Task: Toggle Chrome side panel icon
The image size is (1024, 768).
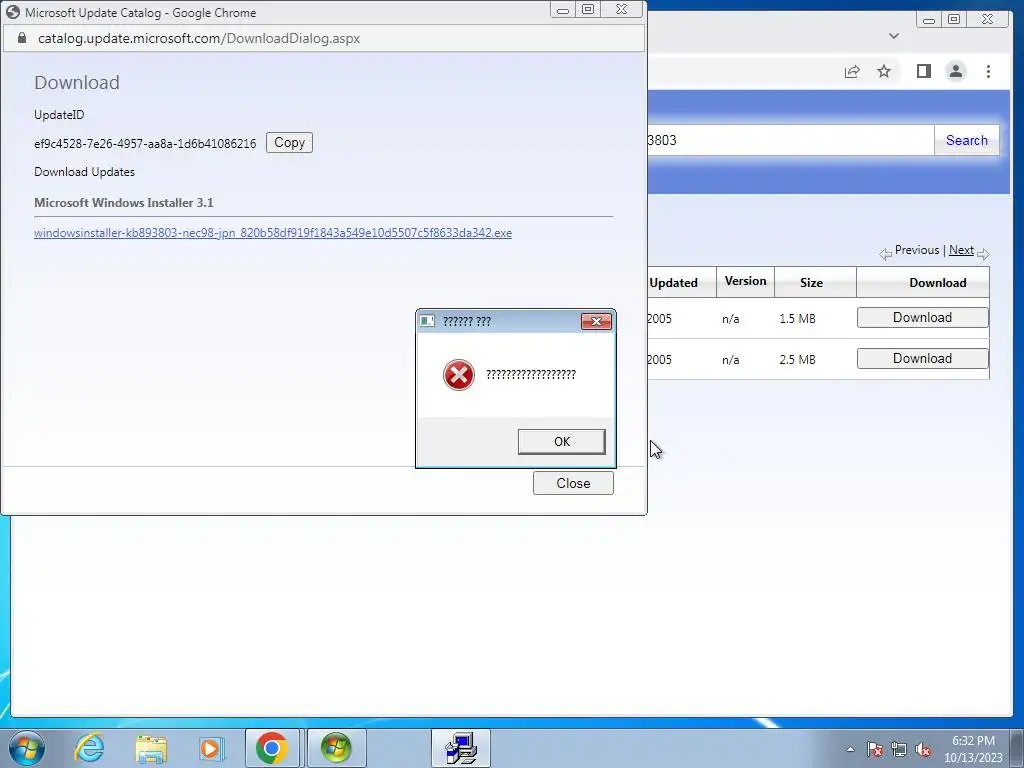Action: click(923, 71)
